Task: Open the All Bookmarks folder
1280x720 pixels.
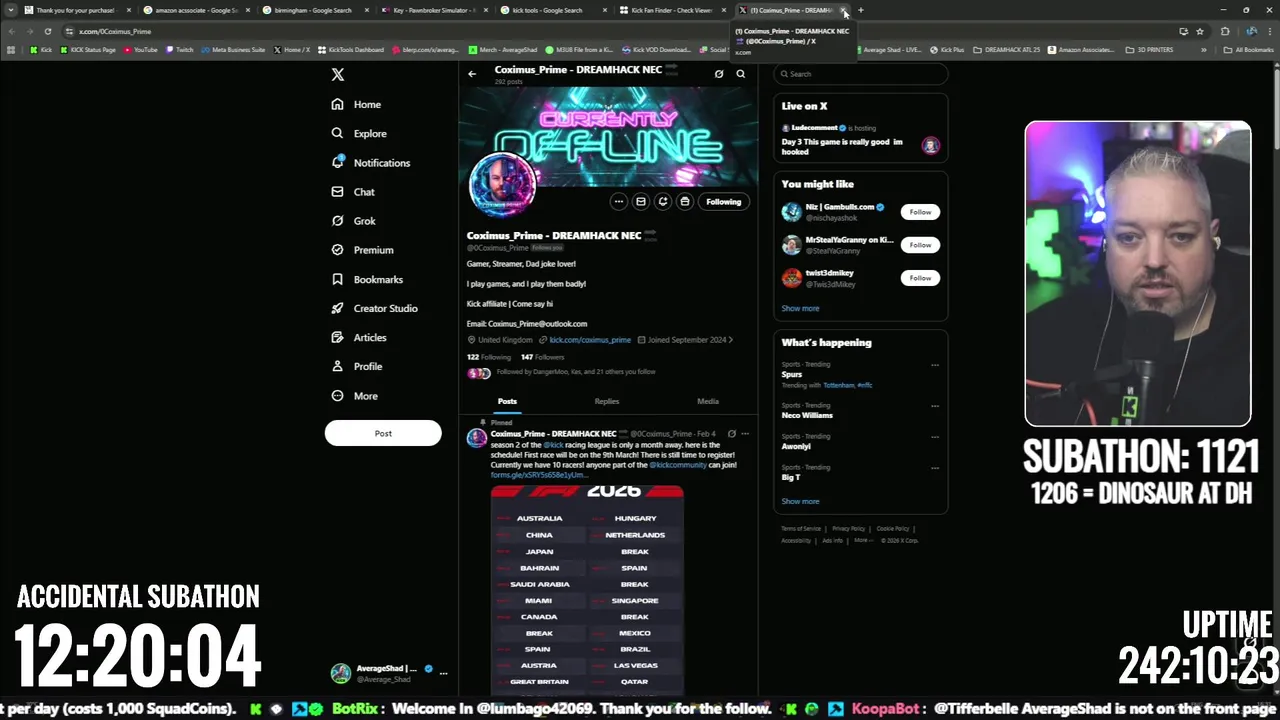Action: pyautogui.click(x=1248, y=50)
